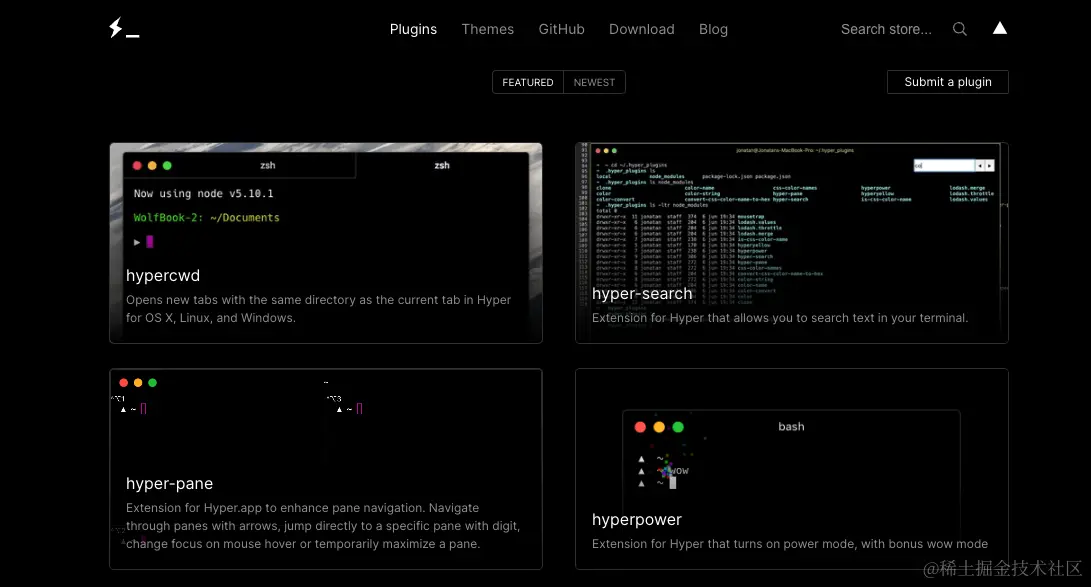The width and height of the screenshot is (1091, 587).
Task: Click hyper-search description about searching text
Action: [780, 318]
